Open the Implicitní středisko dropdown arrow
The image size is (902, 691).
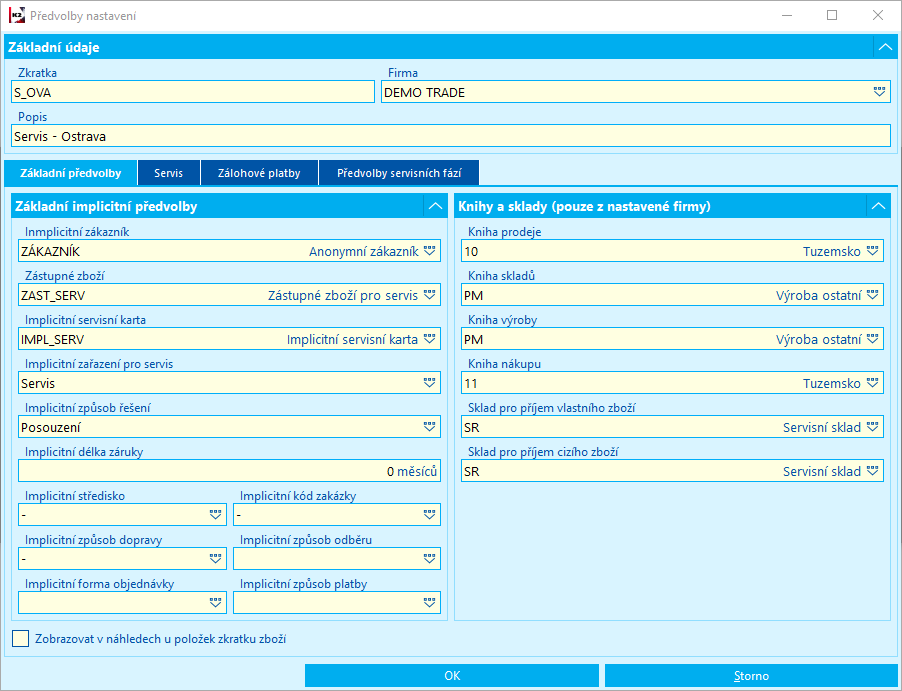pyautogui.click(x=215, y=515)
